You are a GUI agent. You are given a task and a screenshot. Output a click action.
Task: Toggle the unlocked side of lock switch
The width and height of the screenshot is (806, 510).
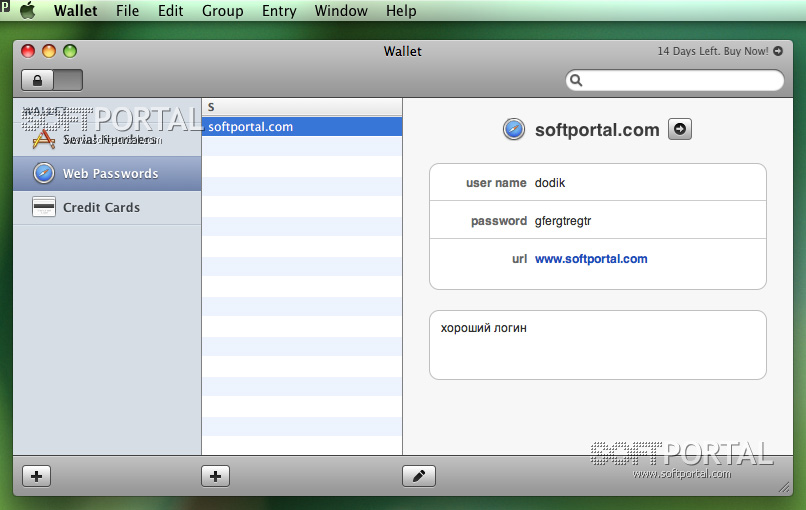pos(68,80)
